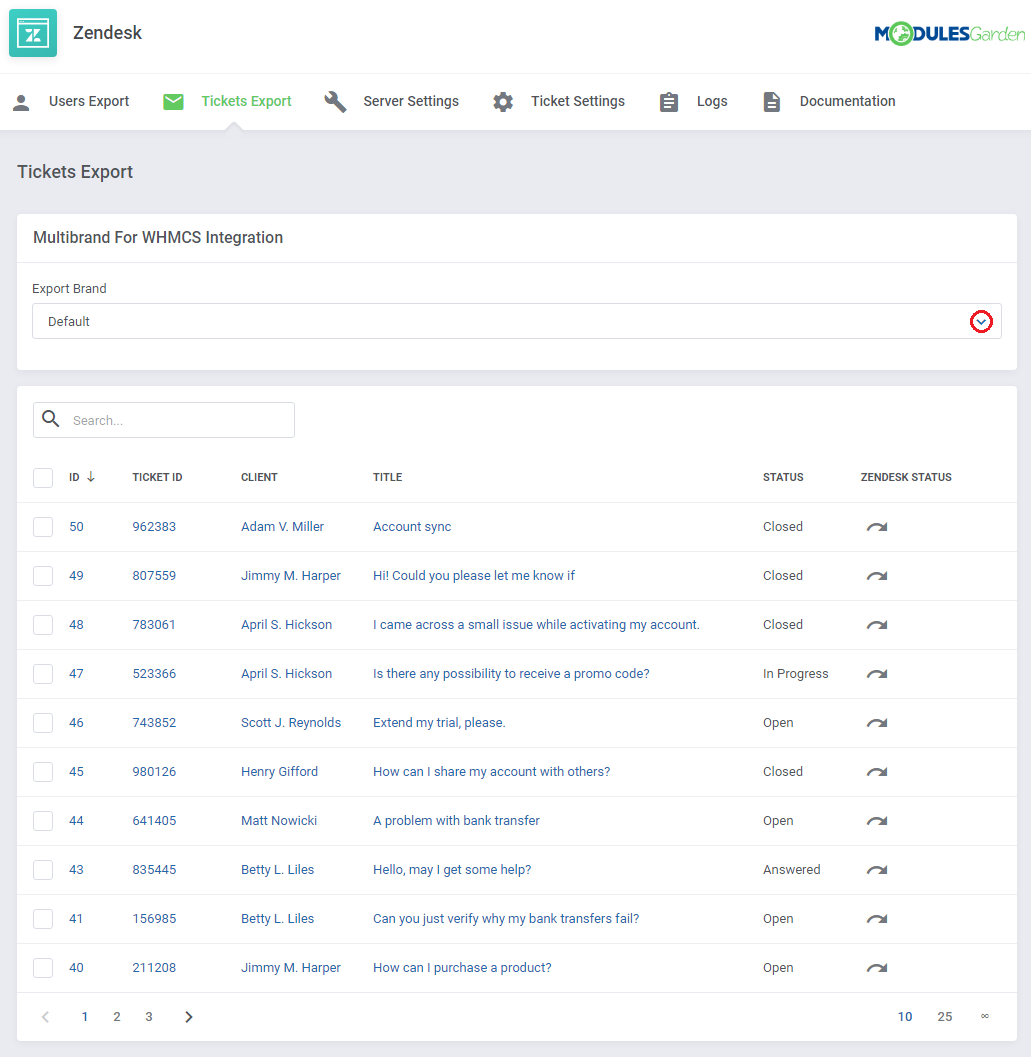
Task: Open 'A problem with bank transfer' ticket
Action: tap(456, 820)
